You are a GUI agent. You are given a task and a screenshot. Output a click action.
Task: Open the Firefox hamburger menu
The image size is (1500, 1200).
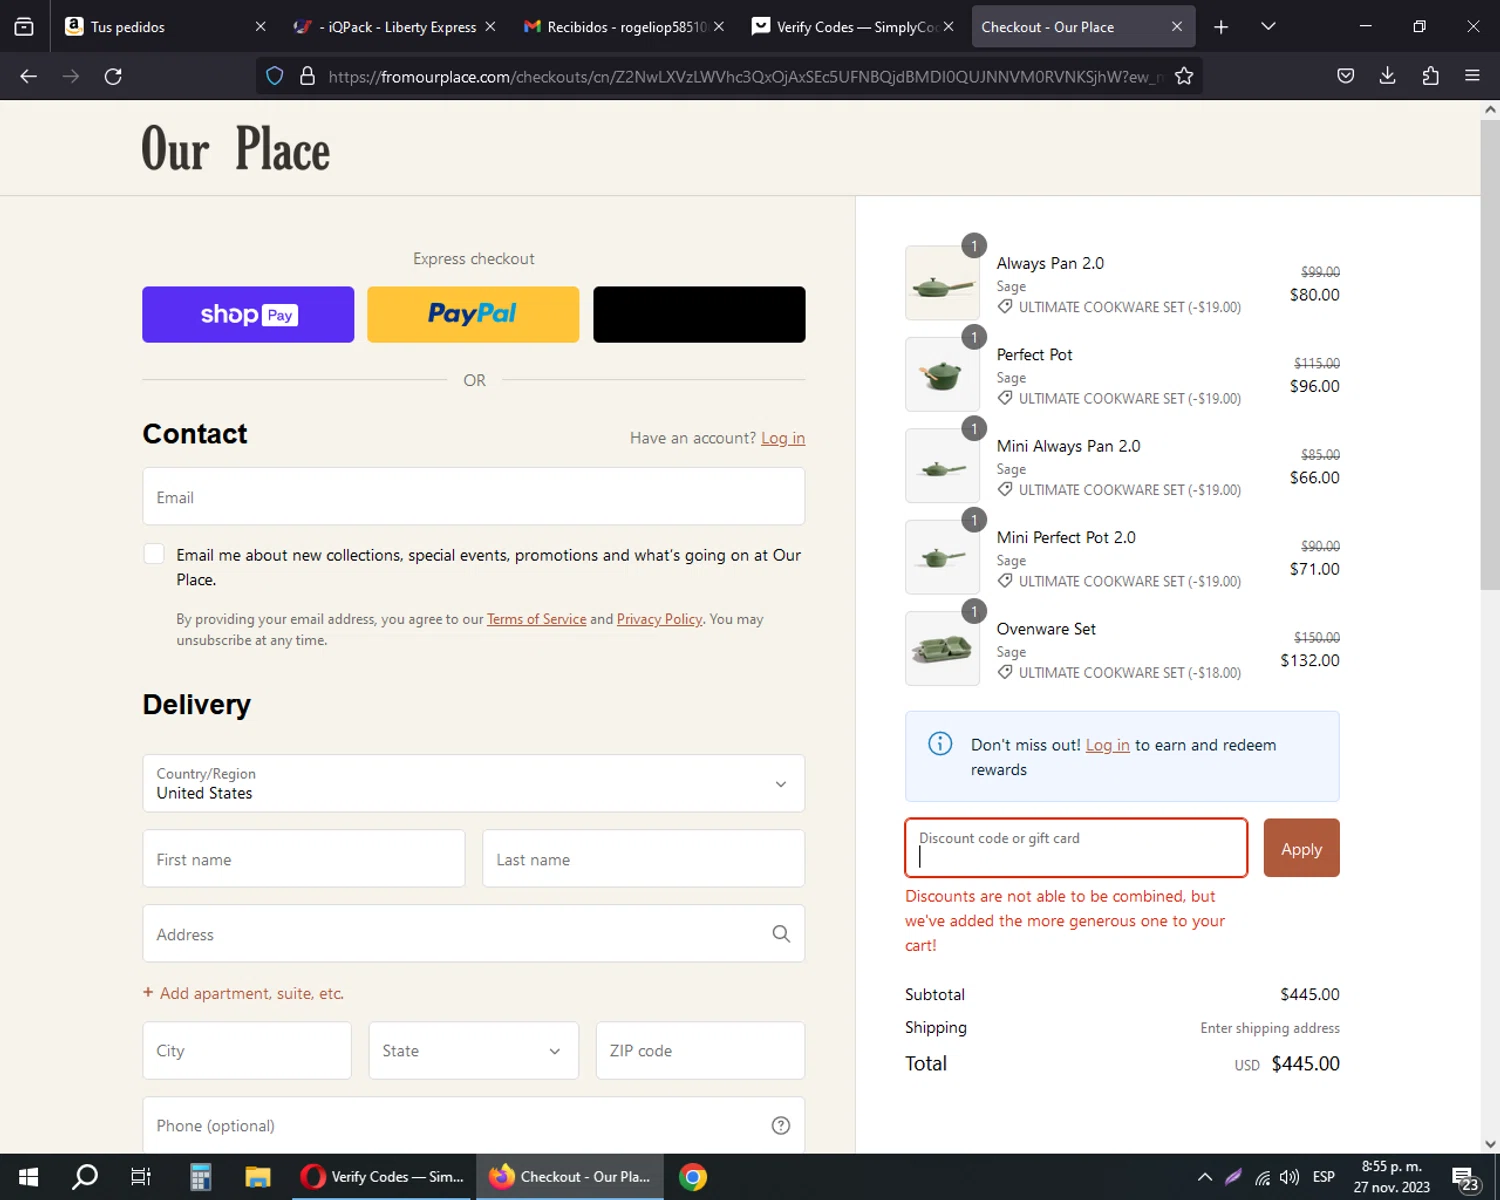point(1472,76)
